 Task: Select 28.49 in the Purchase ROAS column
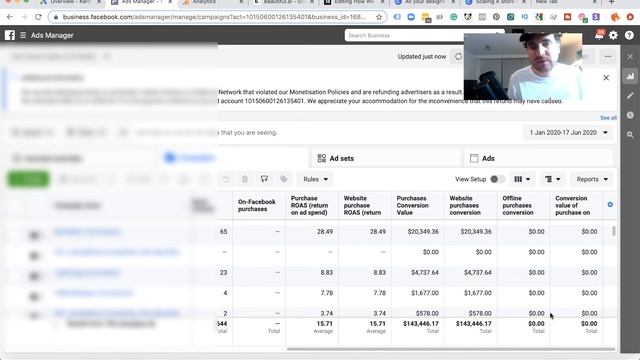coord(325,231)
